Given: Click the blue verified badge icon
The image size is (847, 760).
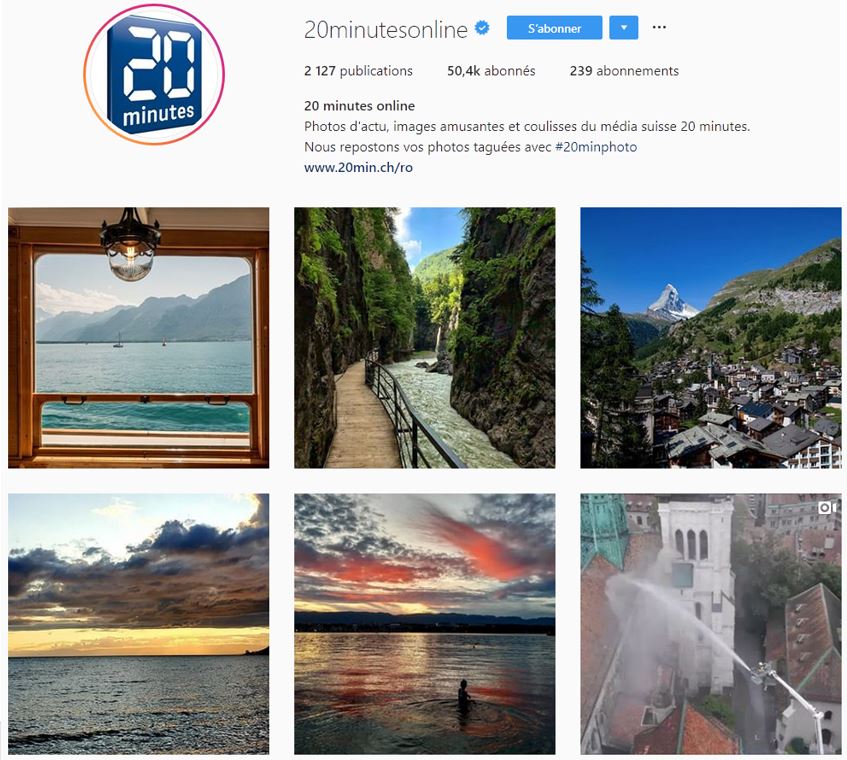Looking at the screenshot, I should pos(482,28).
